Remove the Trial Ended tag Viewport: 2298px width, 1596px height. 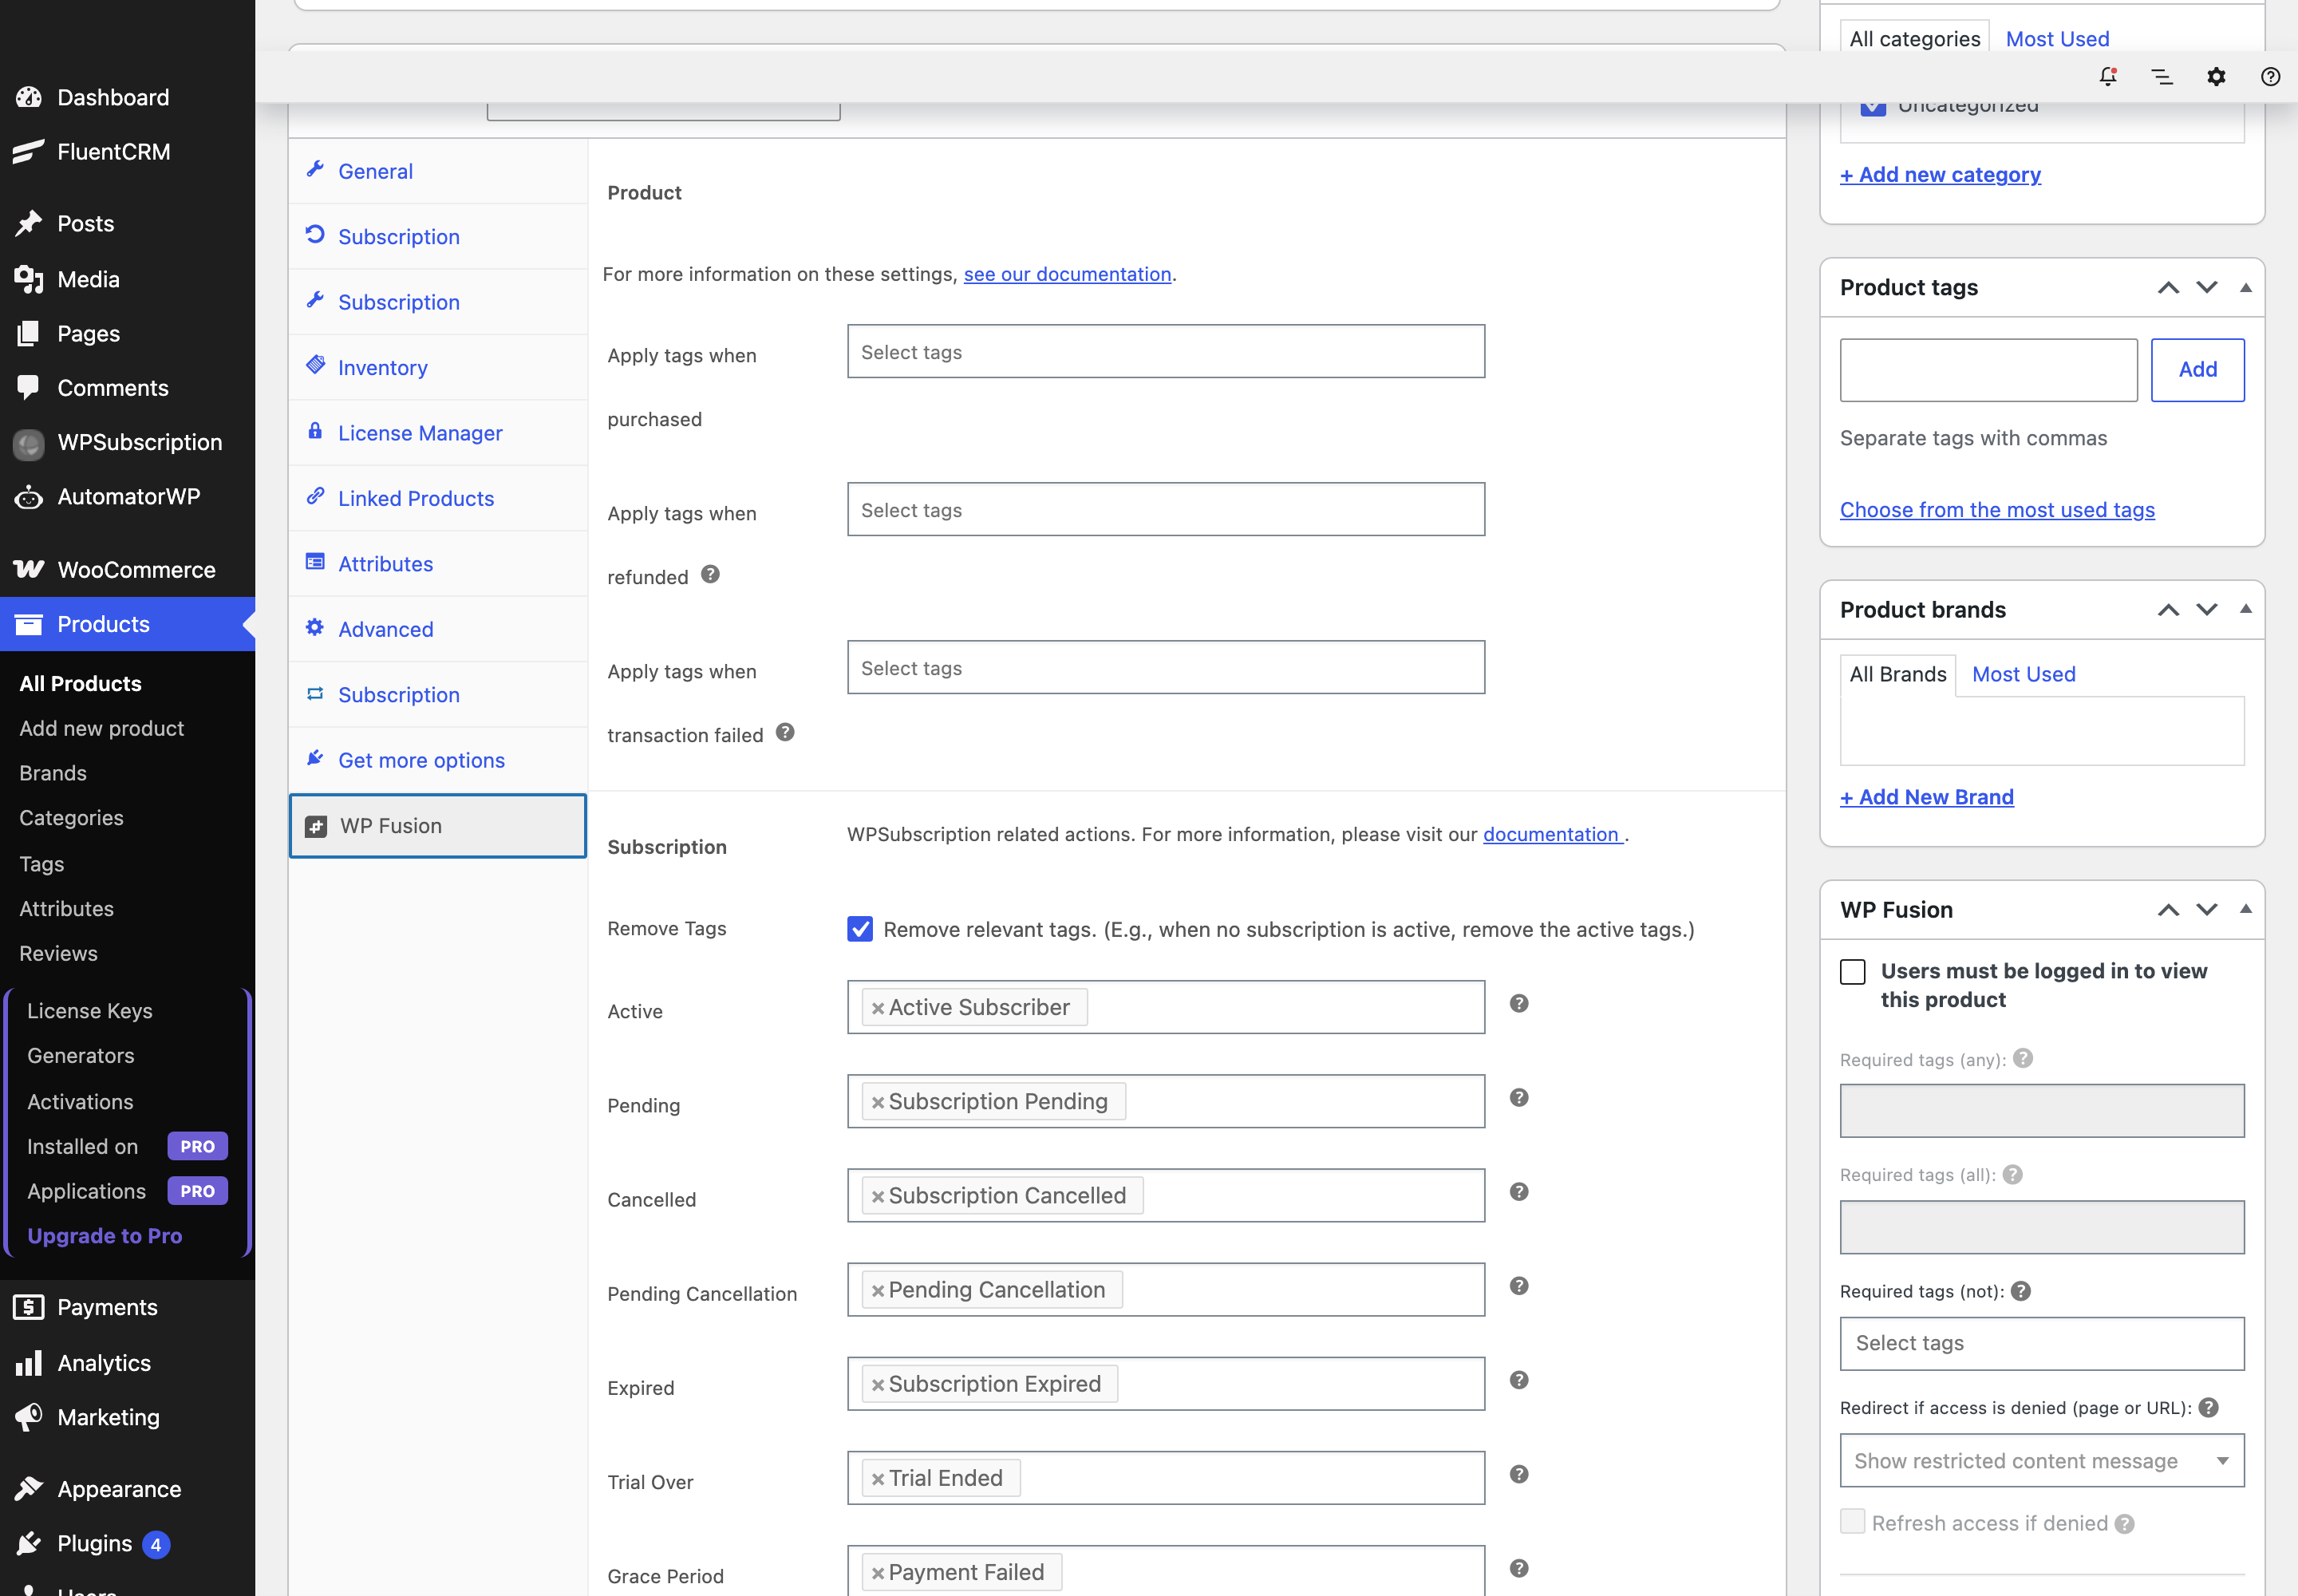[x=877, y=1479]
